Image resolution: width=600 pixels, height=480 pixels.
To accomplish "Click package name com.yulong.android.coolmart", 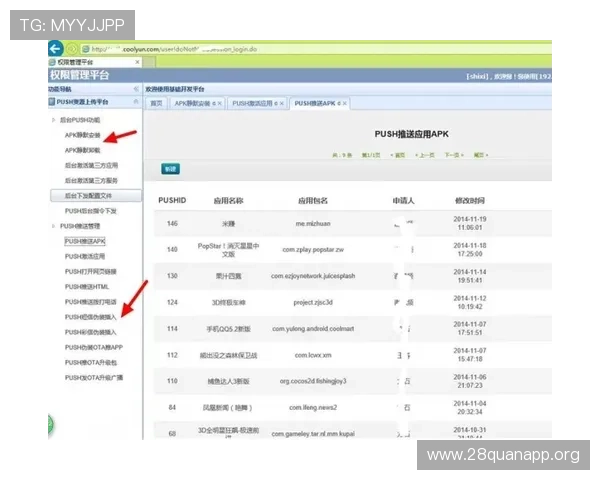I will 313,329.
